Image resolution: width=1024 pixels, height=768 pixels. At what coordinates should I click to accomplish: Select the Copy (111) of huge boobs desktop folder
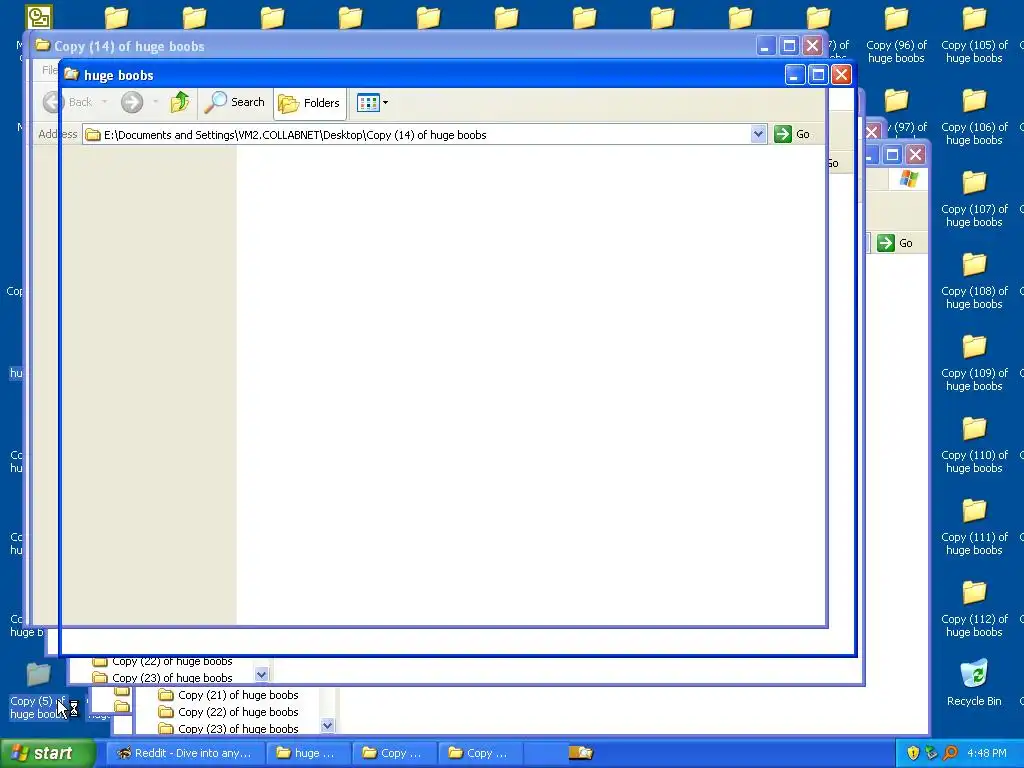click(x=974, y=528)
